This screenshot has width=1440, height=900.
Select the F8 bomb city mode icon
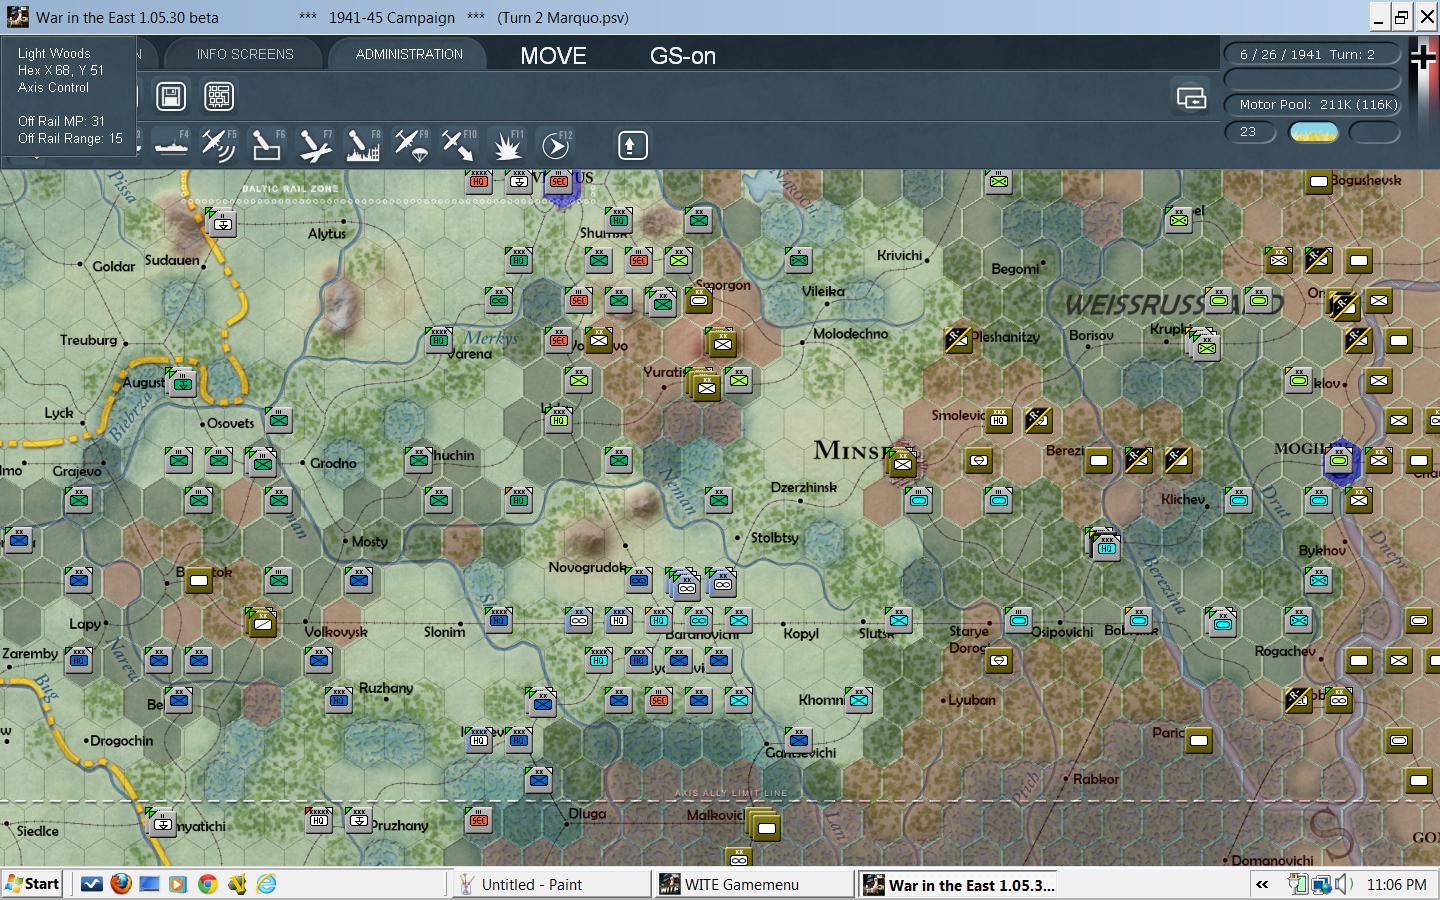point(362,146)
